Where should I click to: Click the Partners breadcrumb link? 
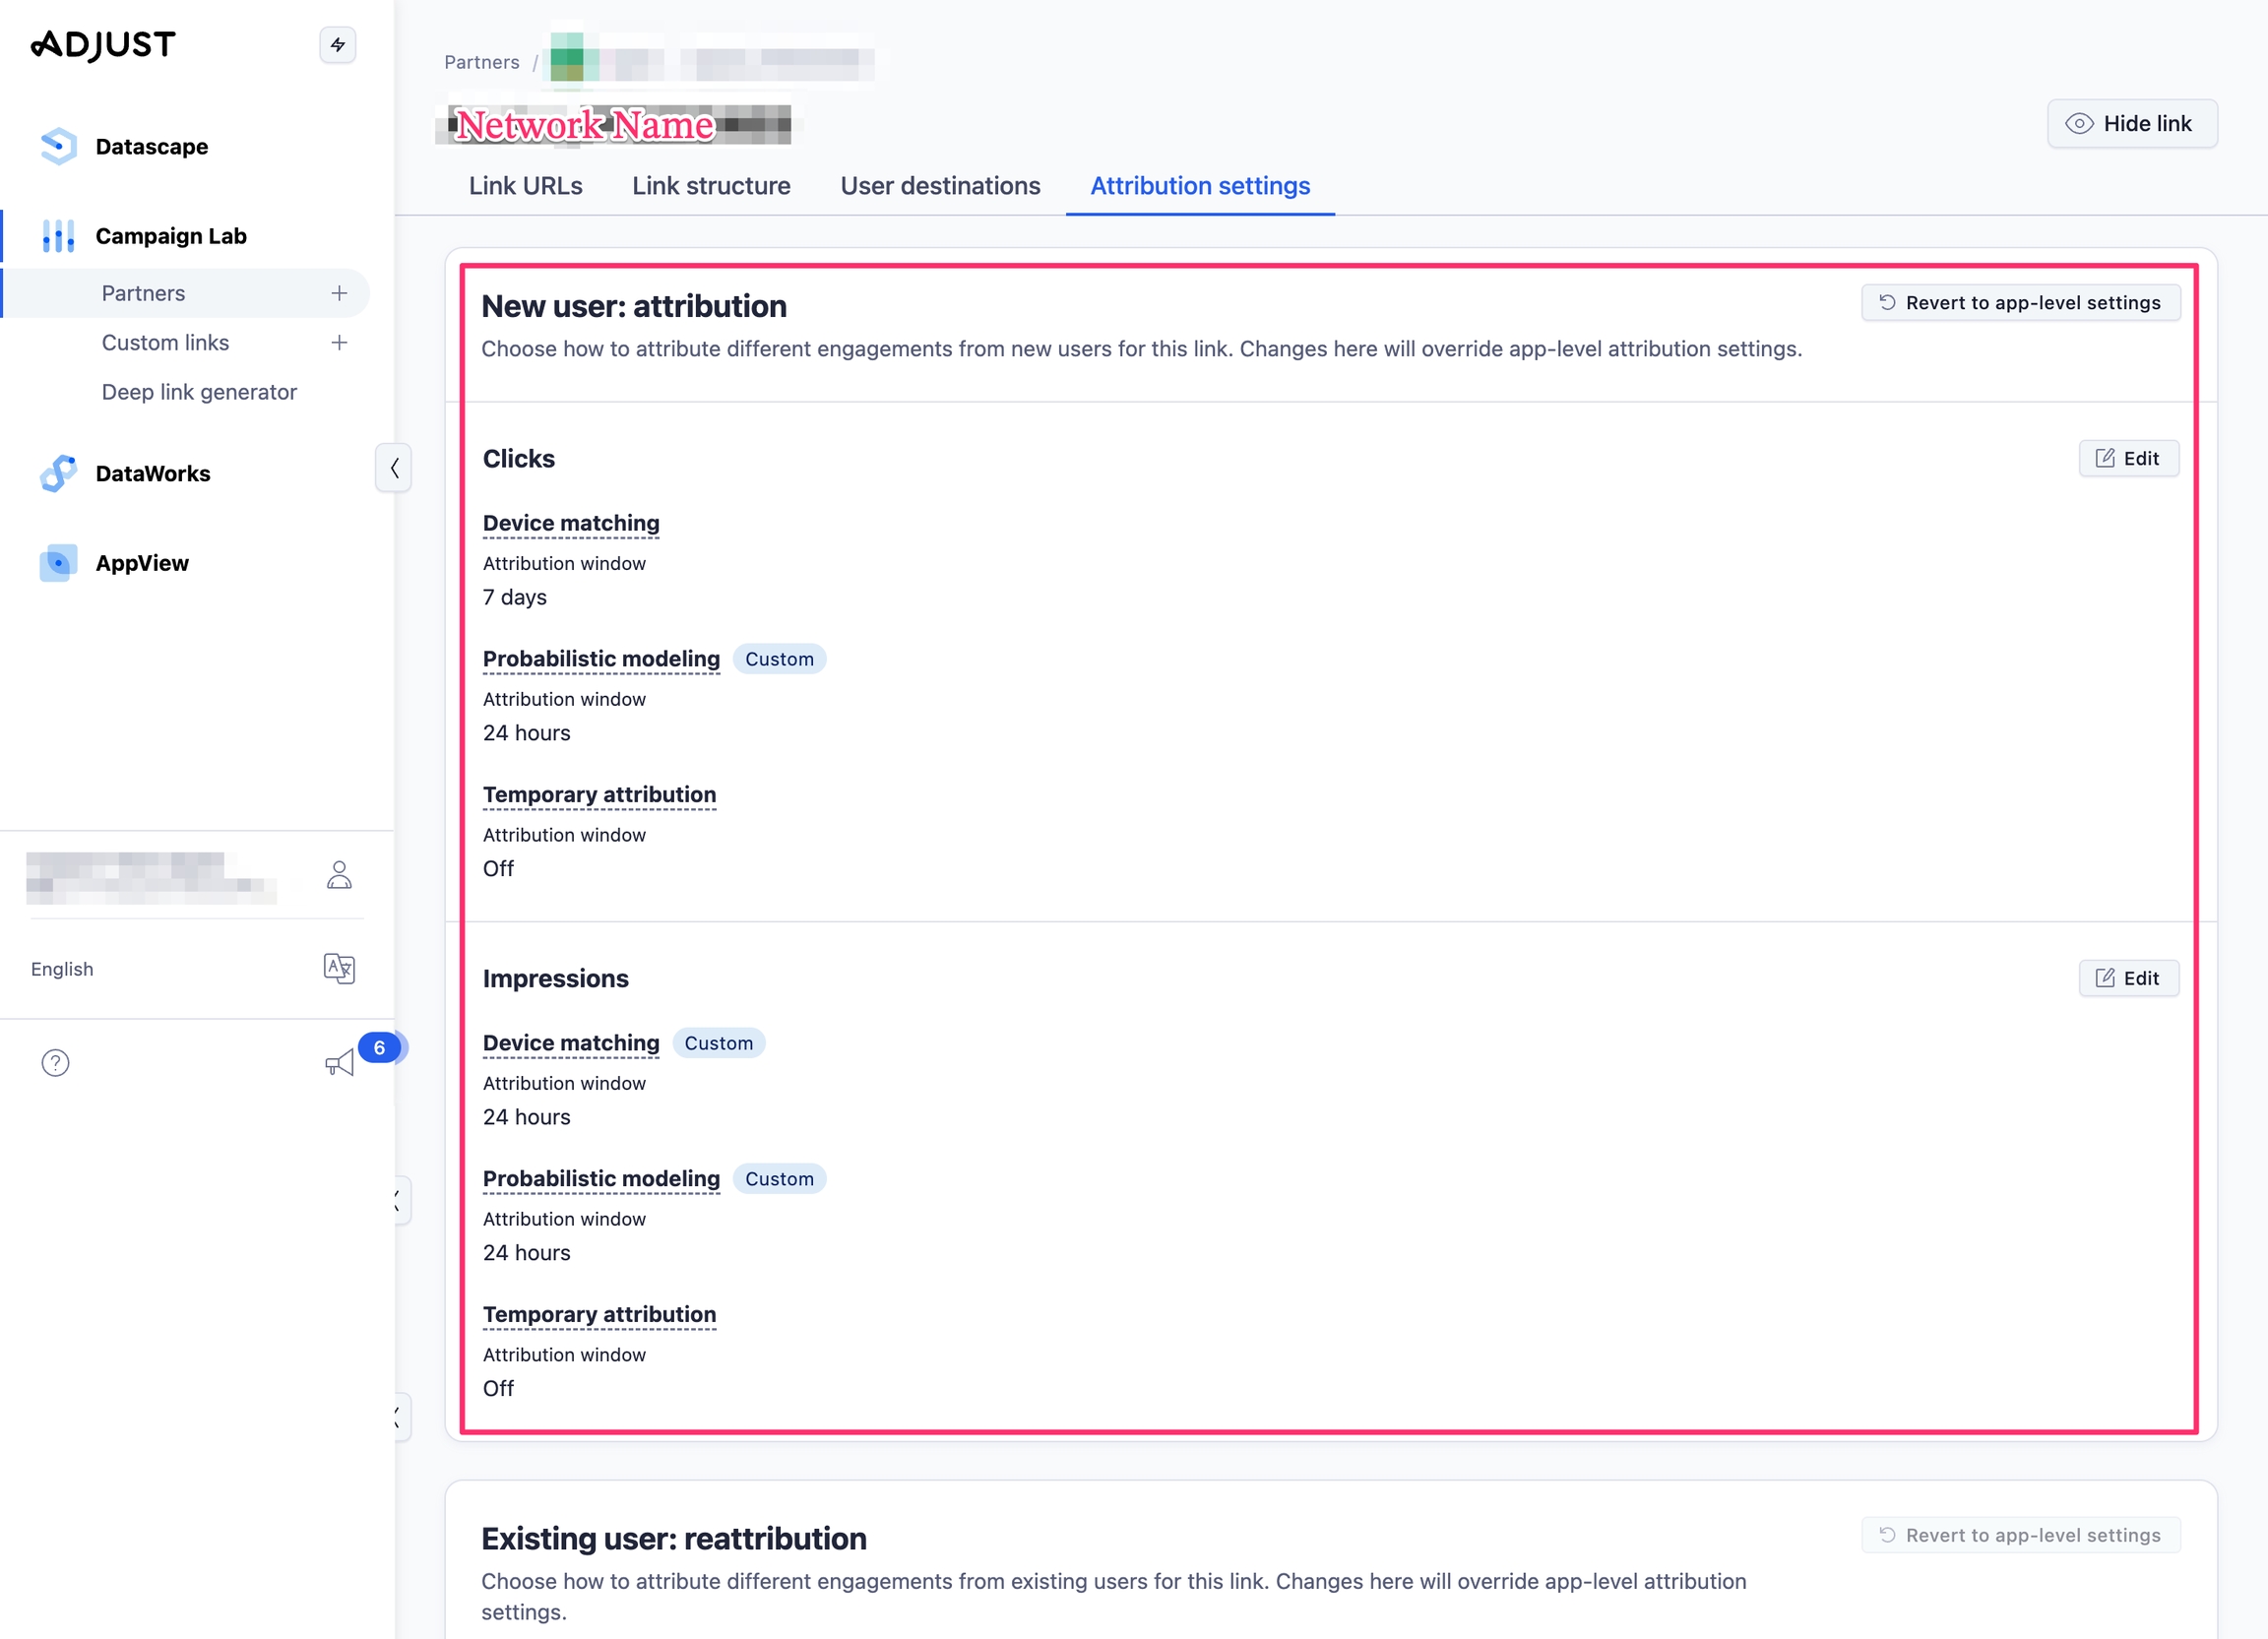(481, 62)
